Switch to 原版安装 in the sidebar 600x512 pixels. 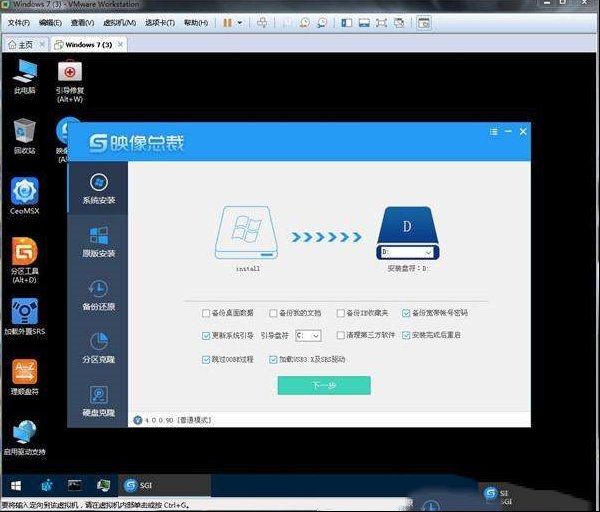click(98, 241)
